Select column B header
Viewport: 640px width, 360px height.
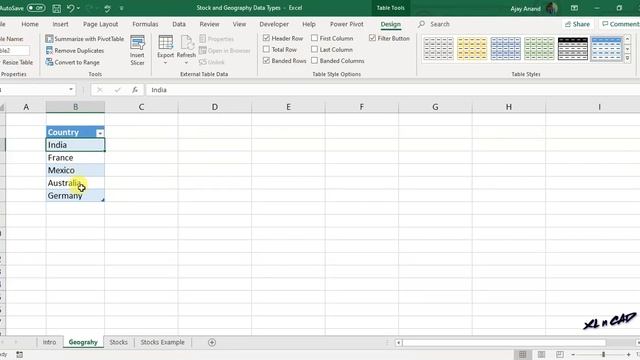76,107
